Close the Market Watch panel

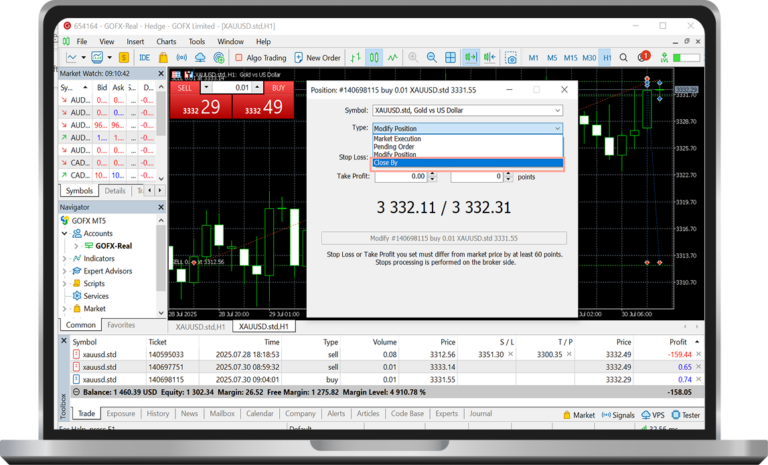(161, 73)
